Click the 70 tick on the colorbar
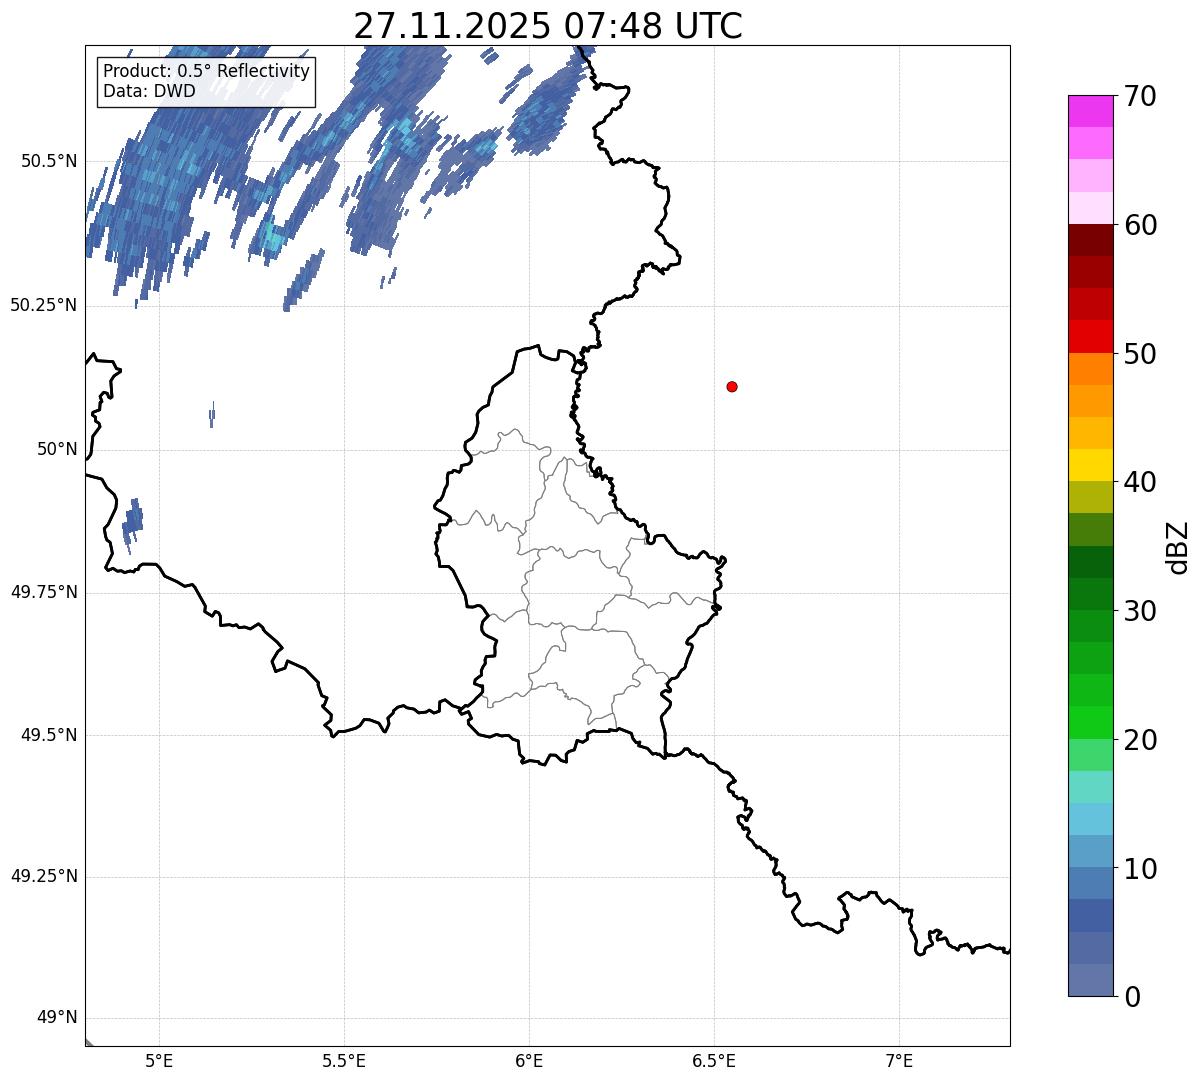 (1140, 96)
